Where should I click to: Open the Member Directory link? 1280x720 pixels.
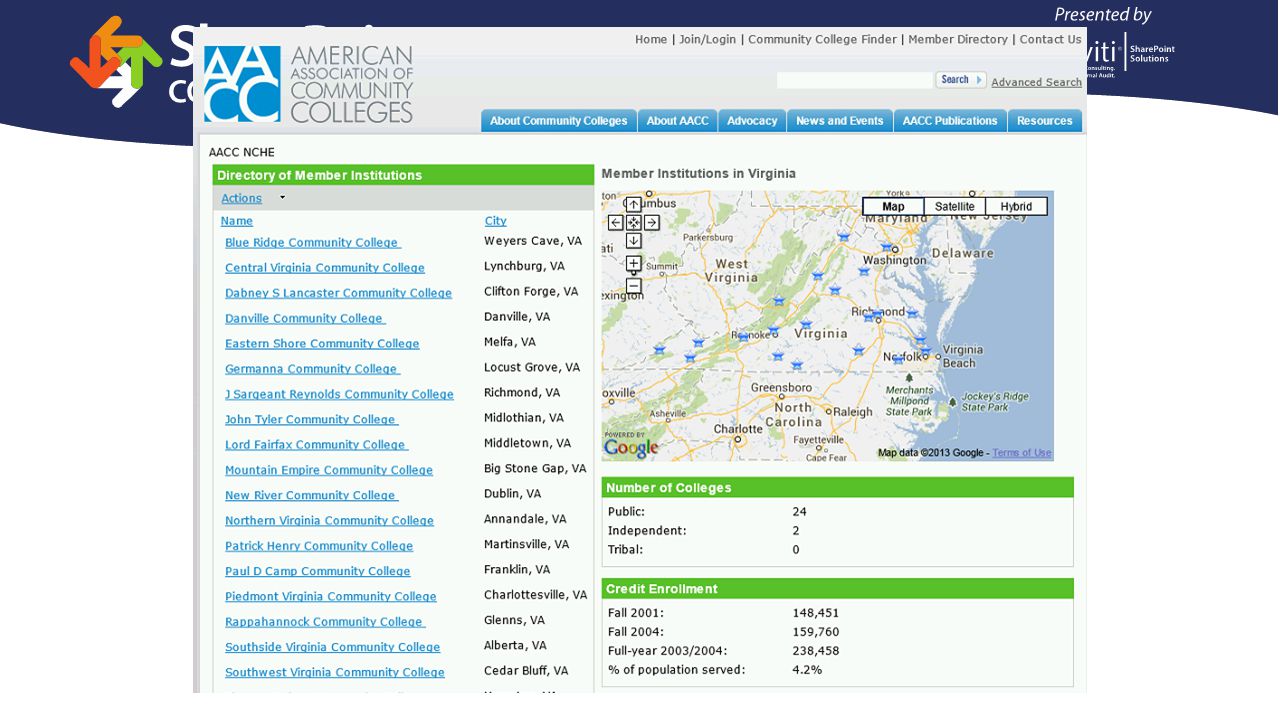958,40
